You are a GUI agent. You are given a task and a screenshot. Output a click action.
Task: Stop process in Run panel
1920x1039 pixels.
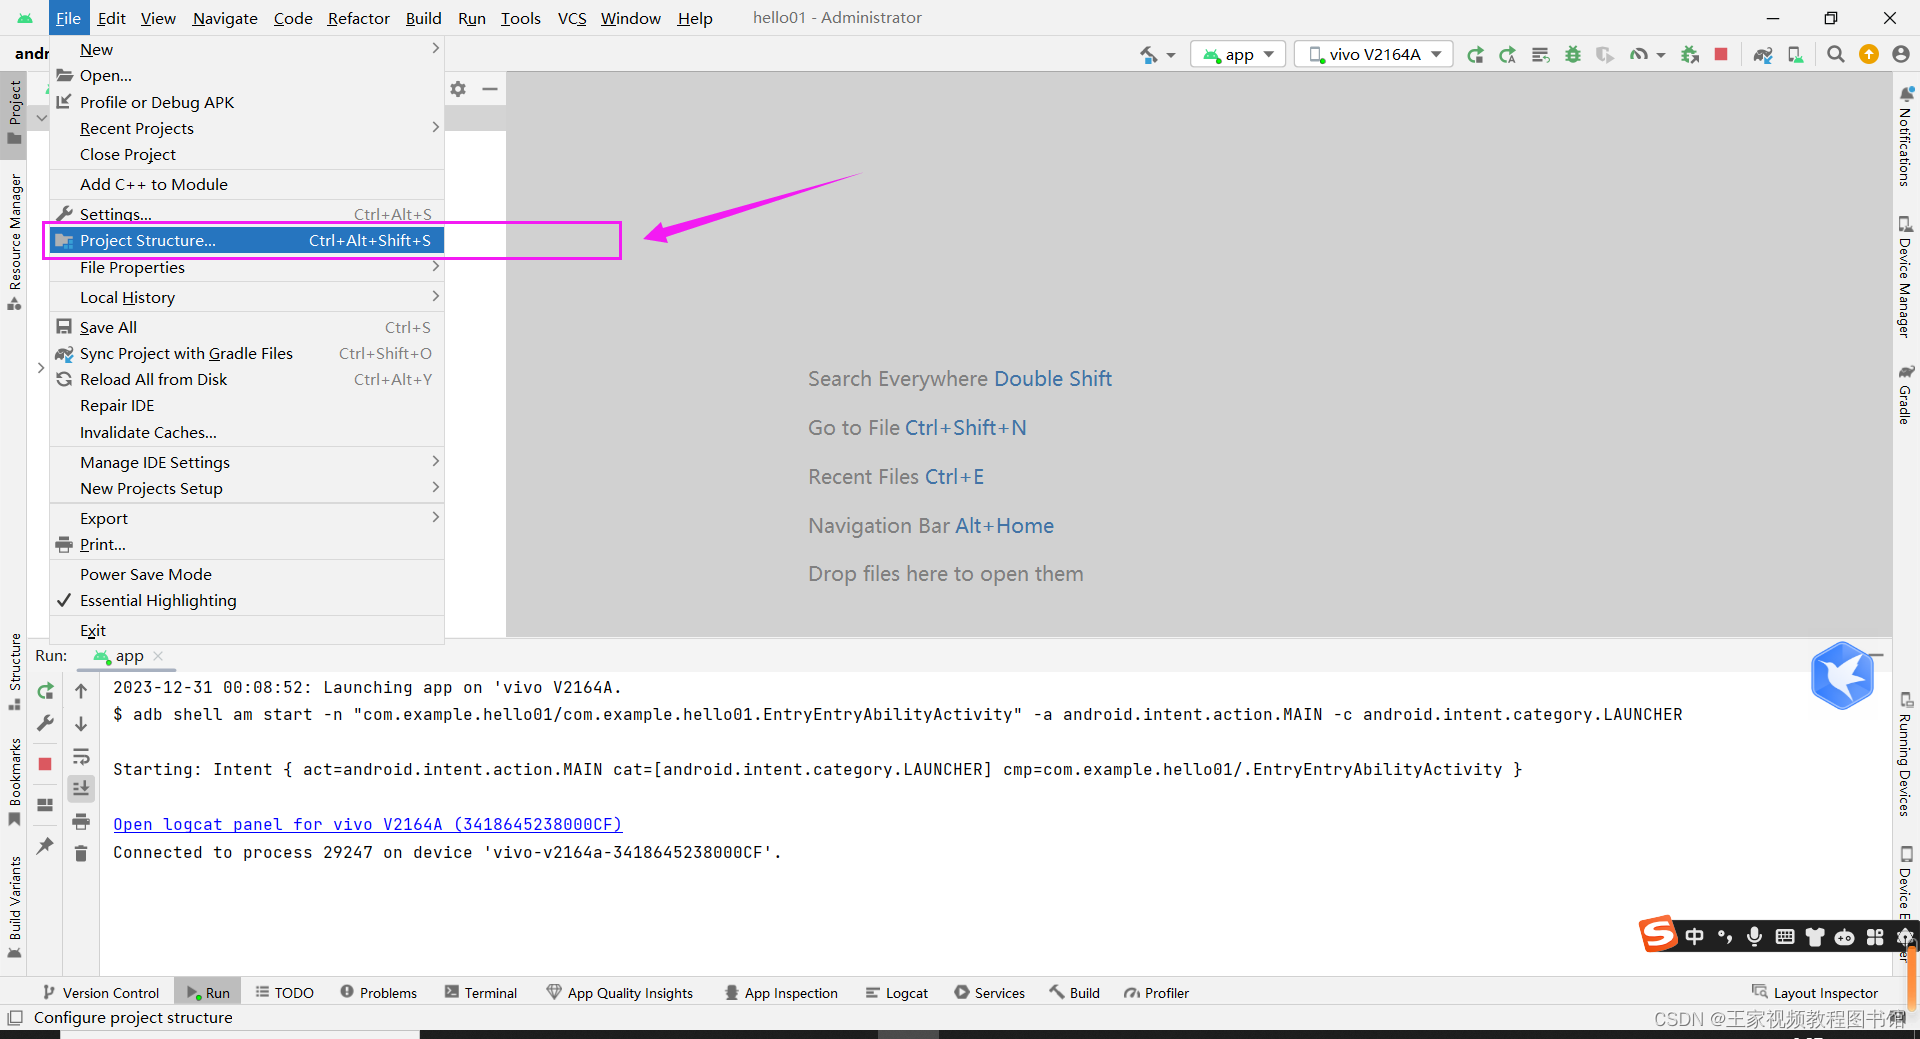[45, 764]
